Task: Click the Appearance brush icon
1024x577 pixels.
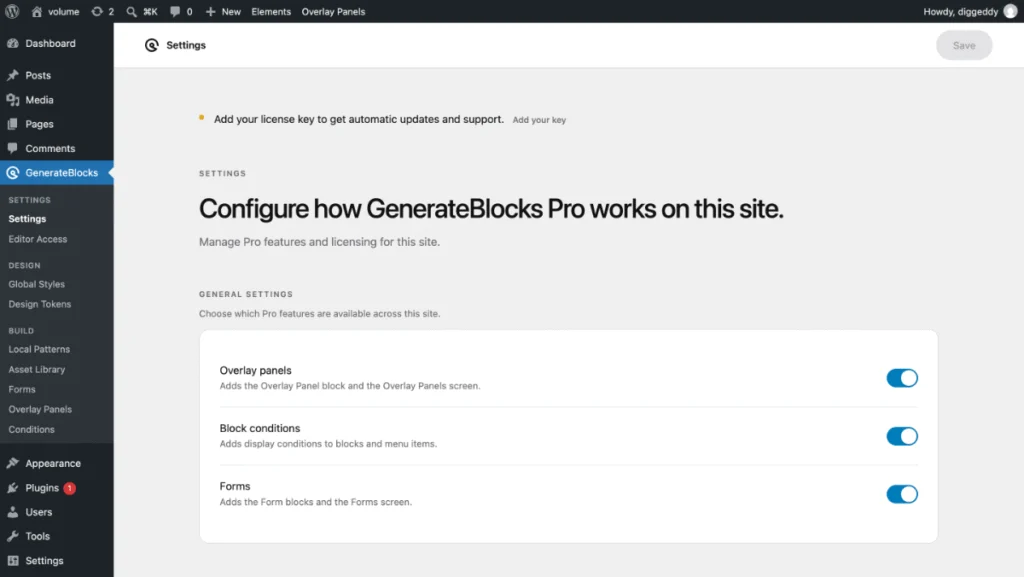Action: (13, 463)
